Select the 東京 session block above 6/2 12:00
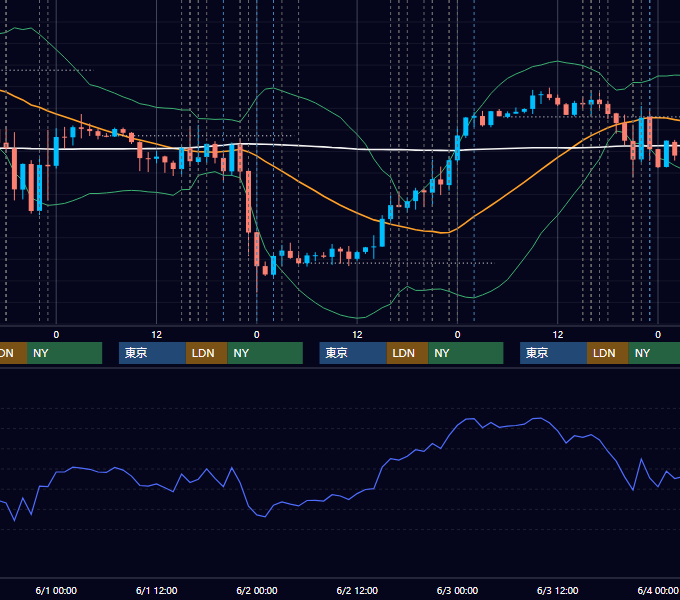 coord(353,353)
